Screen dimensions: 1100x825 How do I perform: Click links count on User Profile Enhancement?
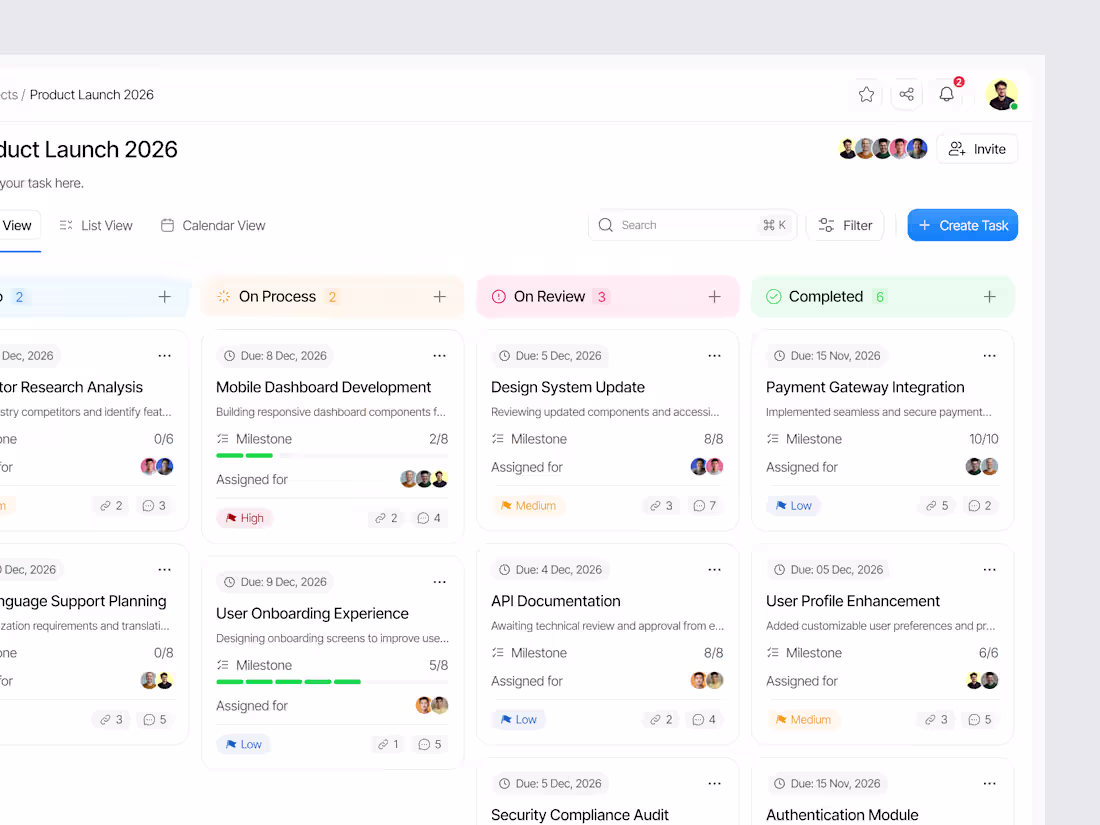(x=936, y=719)
